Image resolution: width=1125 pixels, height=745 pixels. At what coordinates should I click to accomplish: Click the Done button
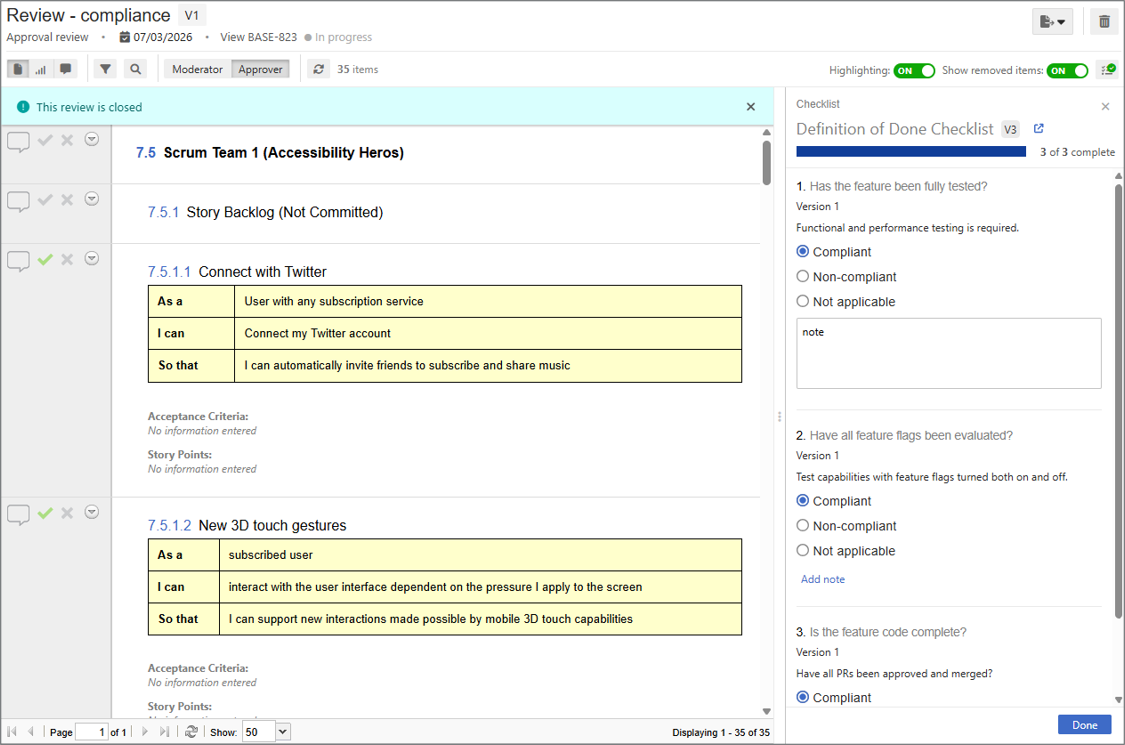[1084, 725]
